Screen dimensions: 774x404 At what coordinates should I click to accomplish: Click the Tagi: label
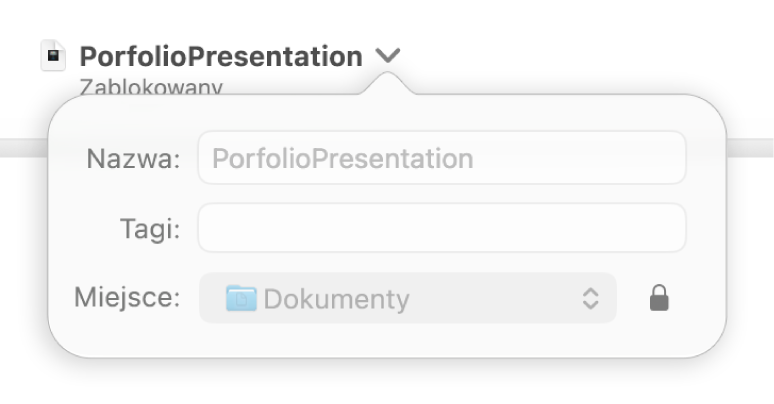(x=150, y=229)
